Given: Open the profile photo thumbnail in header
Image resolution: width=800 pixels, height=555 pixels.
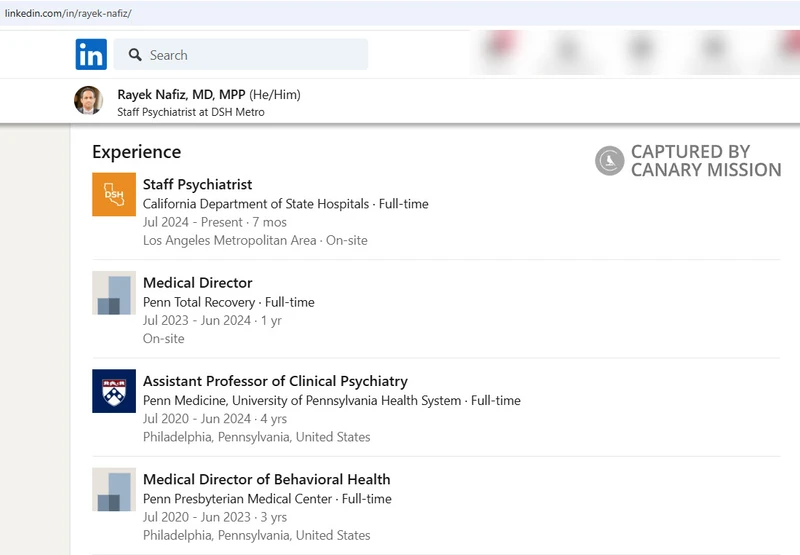Looking at the screenshot, I should [88, 100].
